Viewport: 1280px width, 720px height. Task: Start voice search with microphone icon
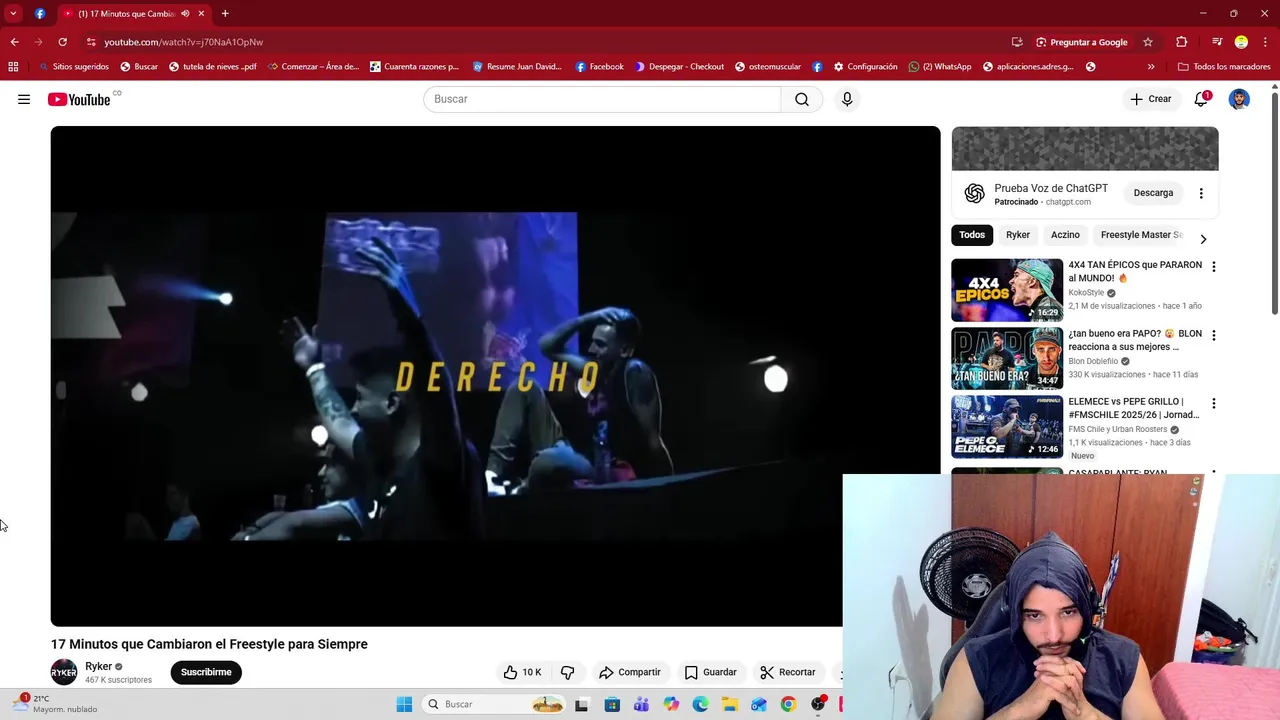[x=847, y=99]
